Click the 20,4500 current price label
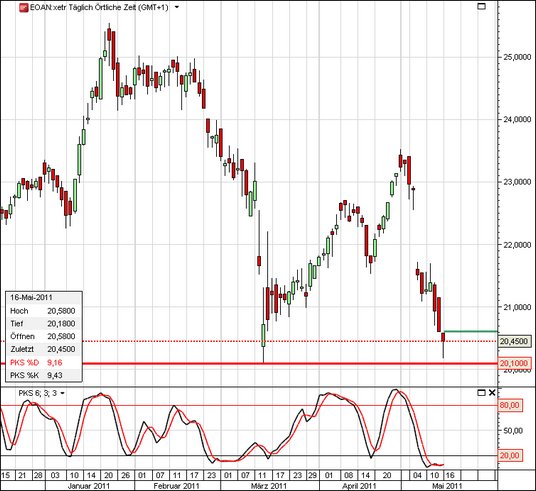The height and width of the screenshot is (491, 536). (x=514, y=341)
